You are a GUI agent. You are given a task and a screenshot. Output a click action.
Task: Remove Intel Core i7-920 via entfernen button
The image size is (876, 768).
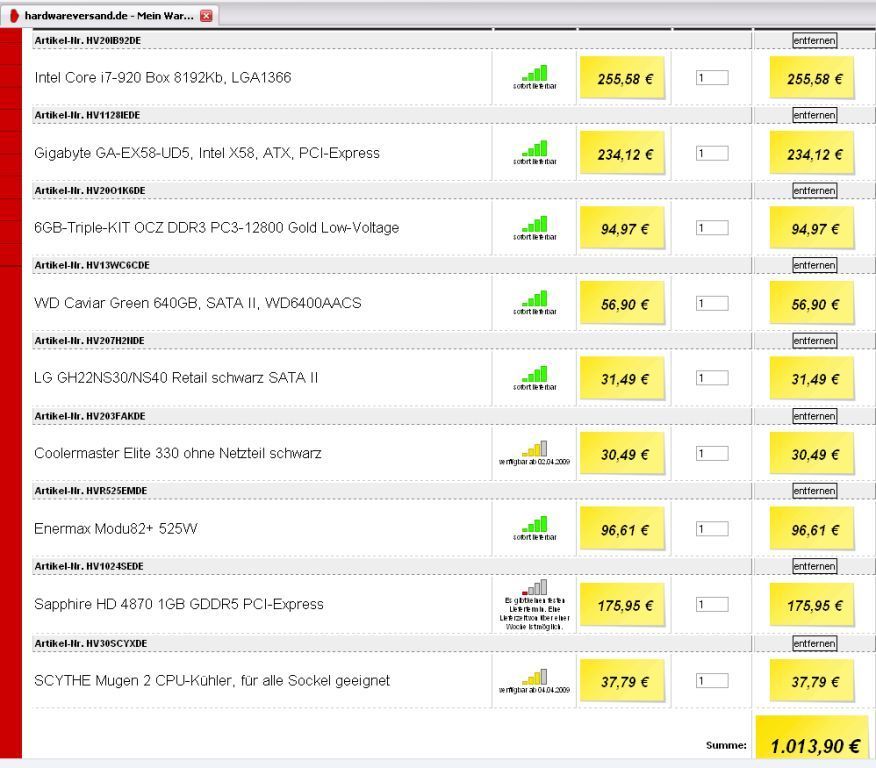(x=815, y=40)
